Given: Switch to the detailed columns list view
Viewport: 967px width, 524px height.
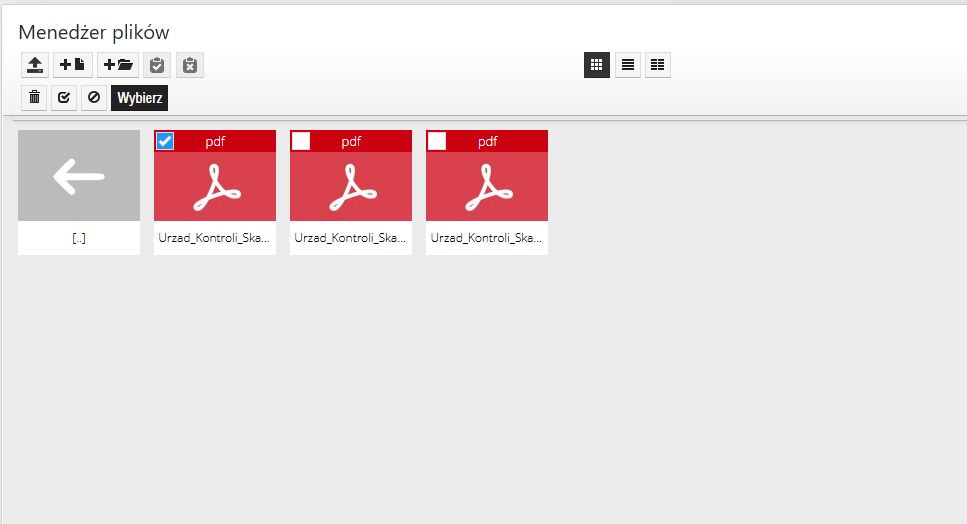Looking at the screenshot, I should pyautogui.click(x=657, y=65).
